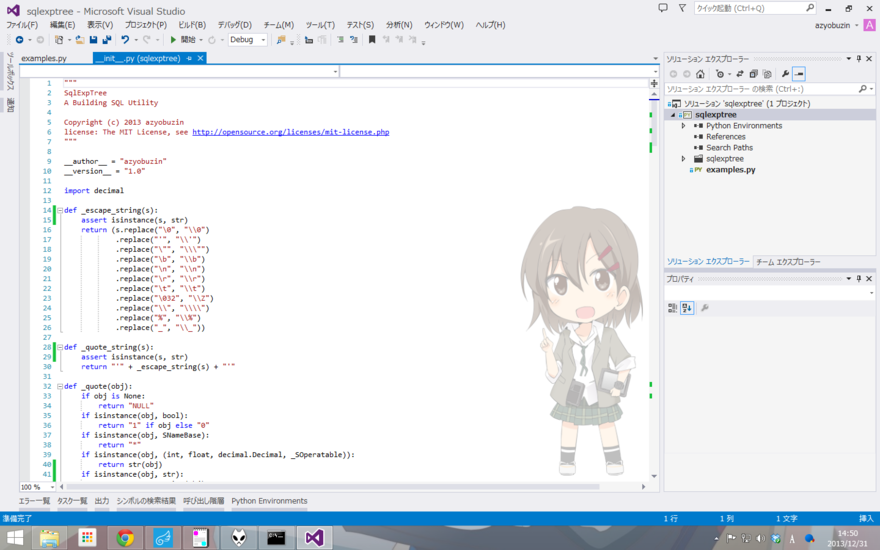Screen dimensions: 880x550
Task: Start debugging with the green play button
Action: tap(173, 40)
